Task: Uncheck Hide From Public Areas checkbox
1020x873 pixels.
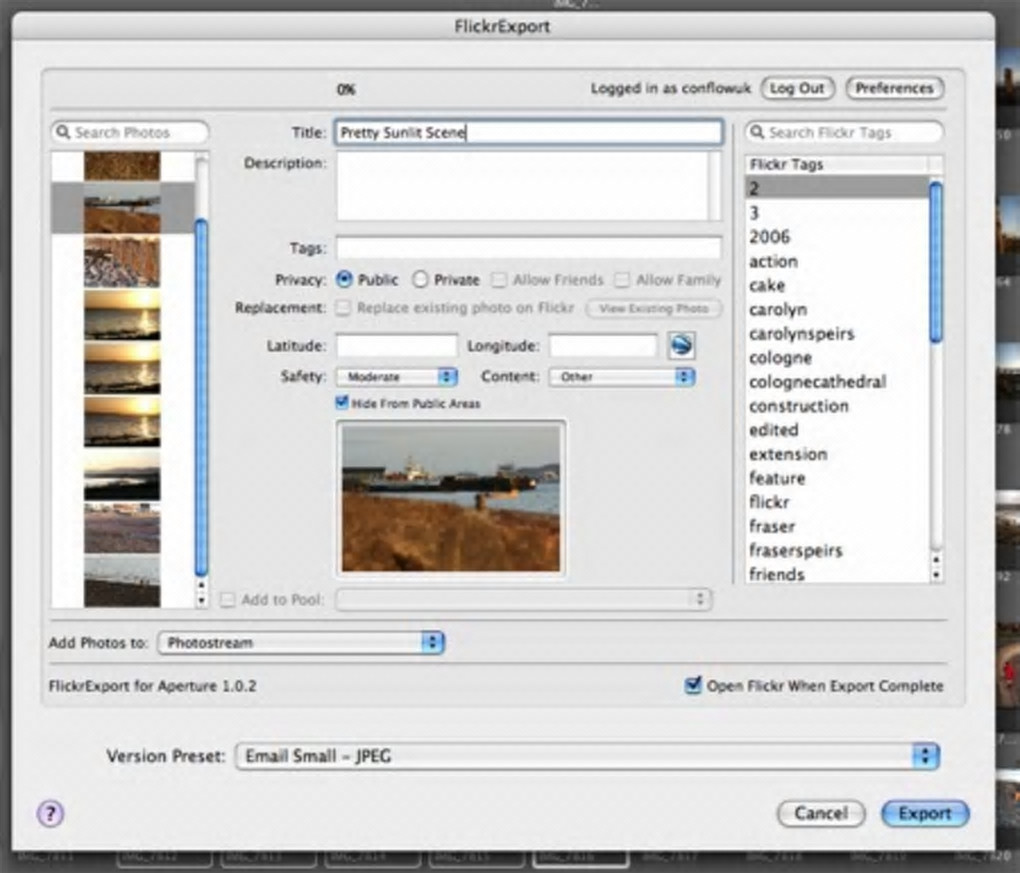Action: [342, 403]
